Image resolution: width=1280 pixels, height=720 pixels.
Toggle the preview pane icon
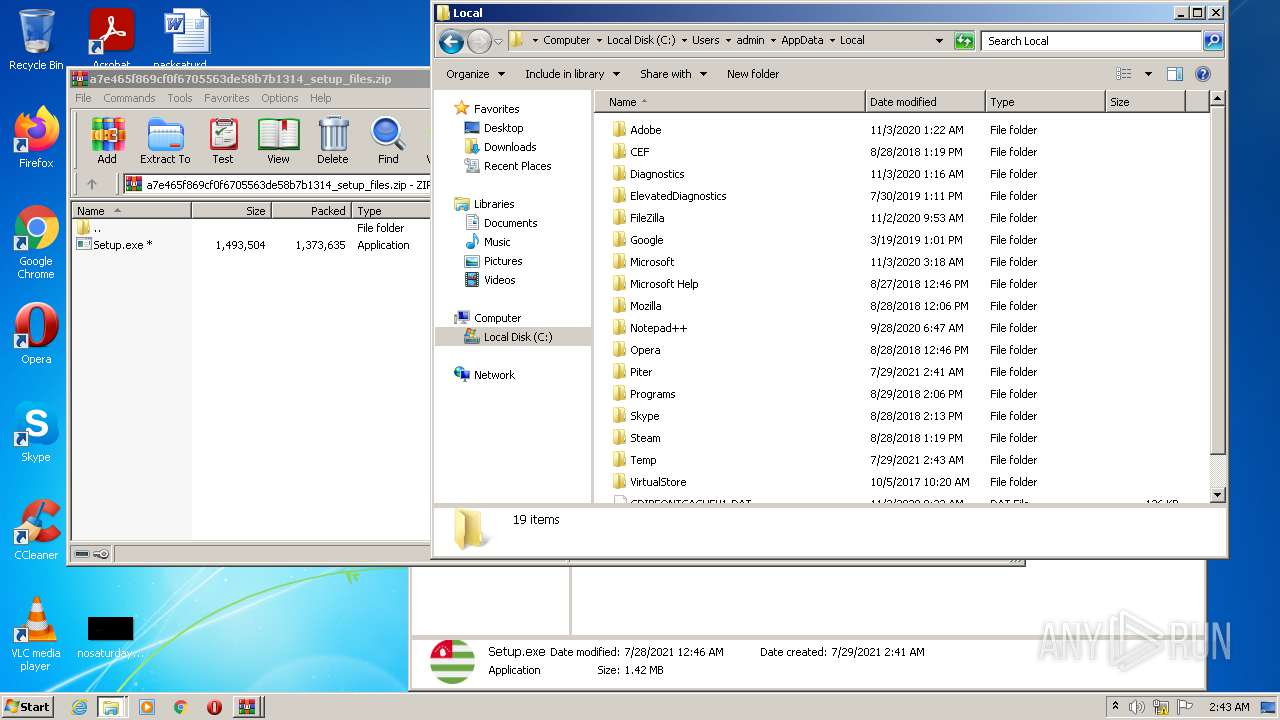coord(1175,74)
